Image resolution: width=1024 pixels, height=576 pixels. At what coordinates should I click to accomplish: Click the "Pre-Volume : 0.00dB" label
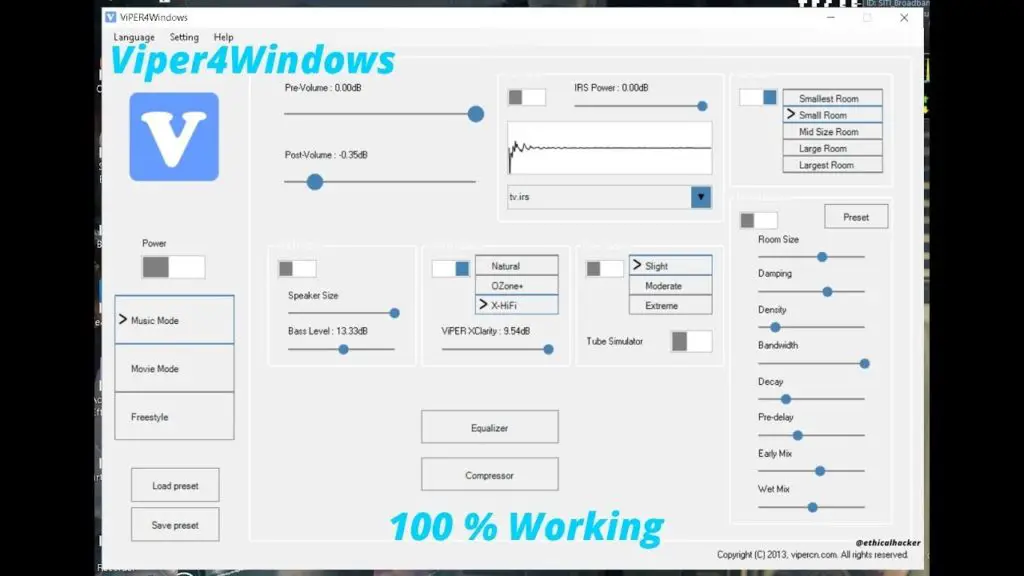323,88
